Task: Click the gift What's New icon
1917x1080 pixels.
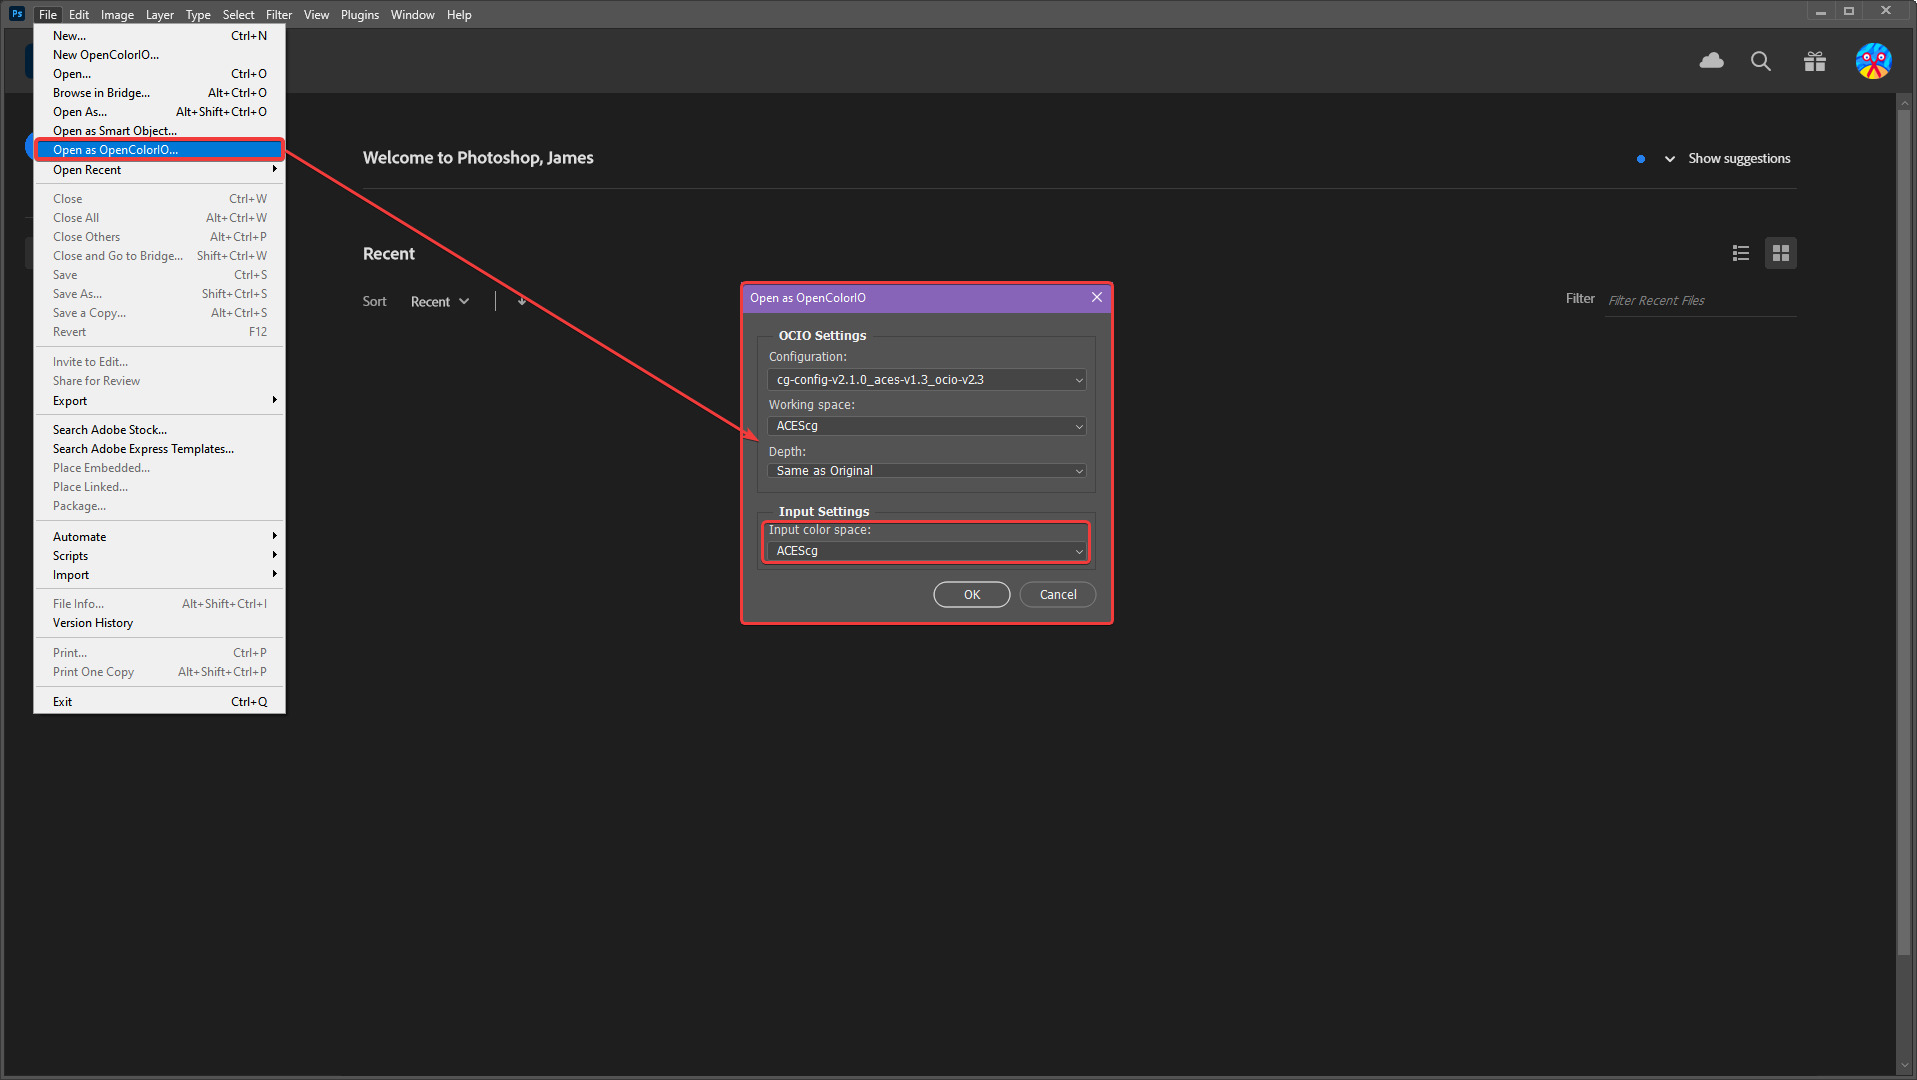Action: [1814, 62]
